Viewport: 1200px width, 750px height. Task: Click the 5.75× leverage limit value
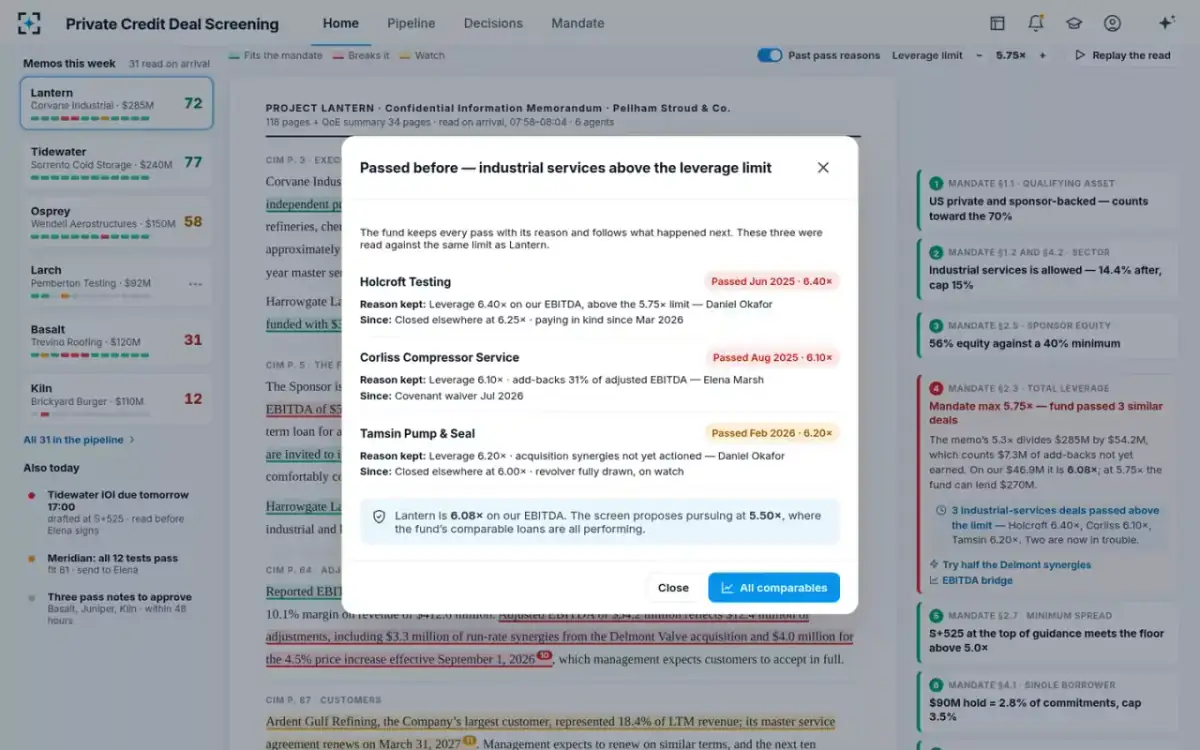(1010, 56)
